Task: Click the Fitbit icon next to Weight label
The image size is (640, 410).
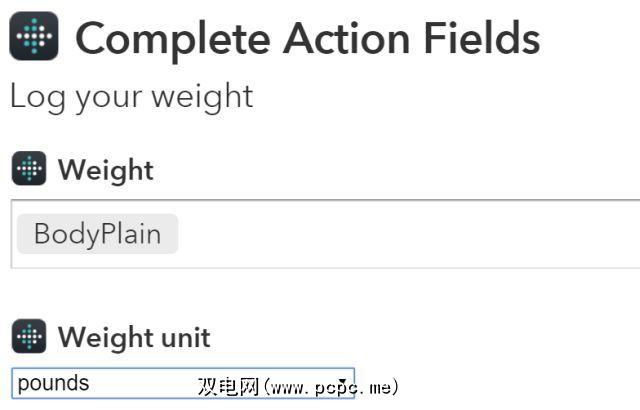Action: point(29,169)
